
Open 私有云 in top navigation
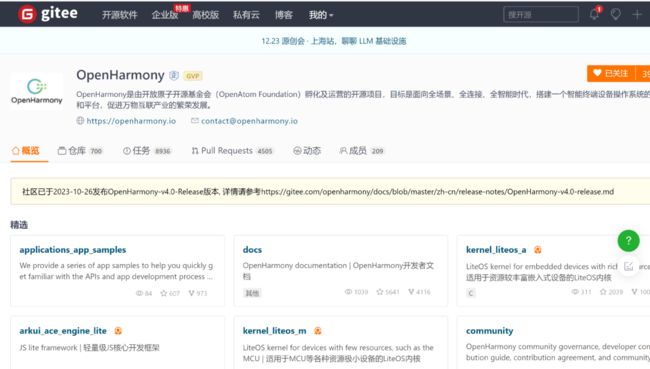click(x=246, y=15)
